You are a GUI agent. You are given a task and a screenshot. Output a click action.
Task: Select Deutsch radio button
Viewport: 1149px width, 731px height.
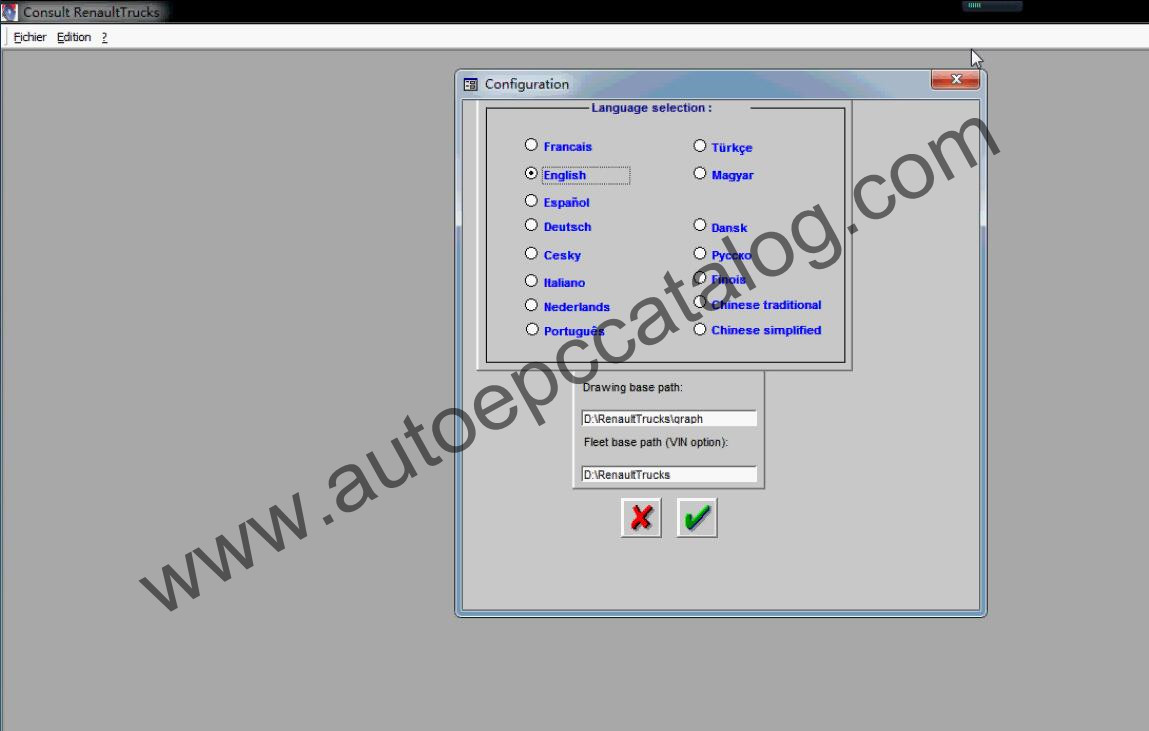tap(532, 226)
